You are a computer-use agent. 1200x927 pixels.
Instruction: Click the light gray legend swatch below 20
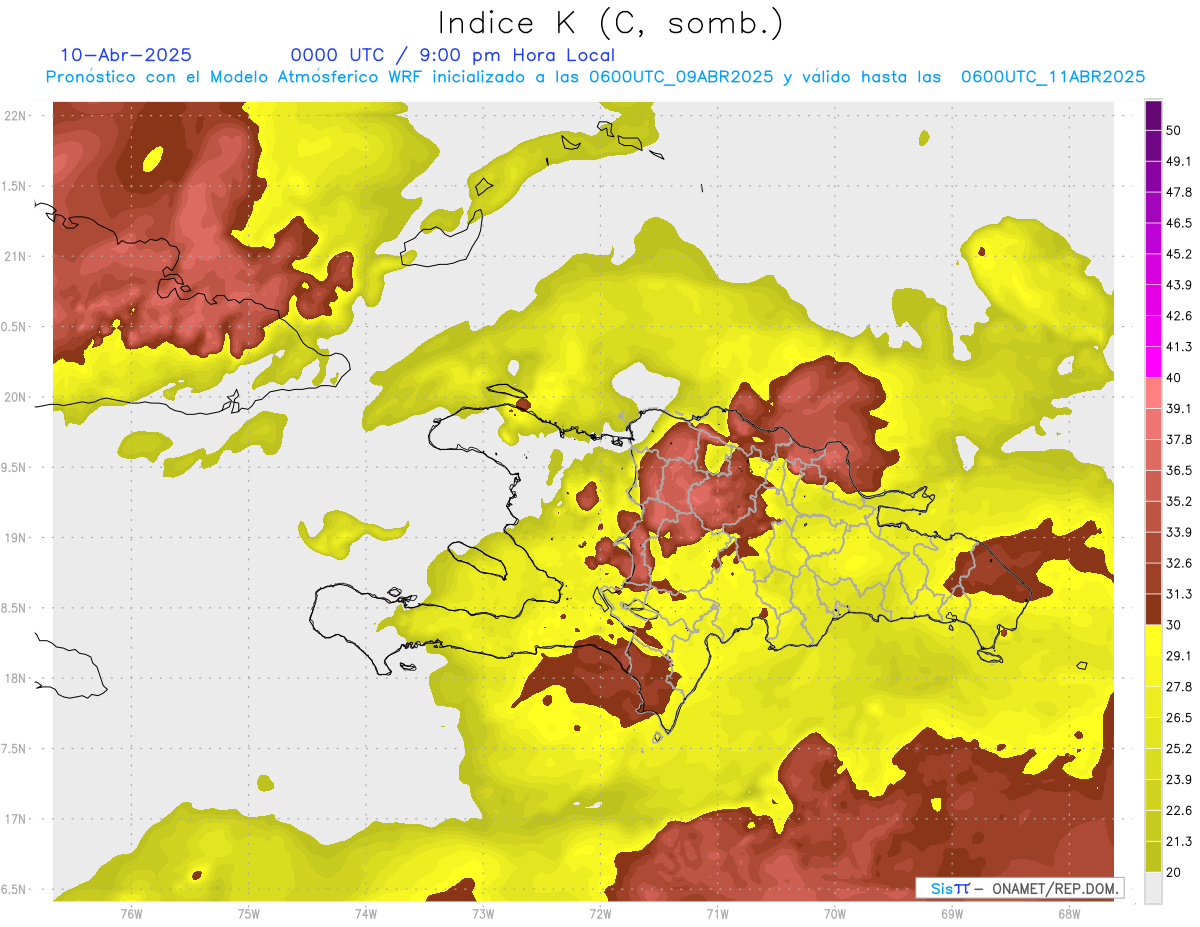coord(1154,888)
